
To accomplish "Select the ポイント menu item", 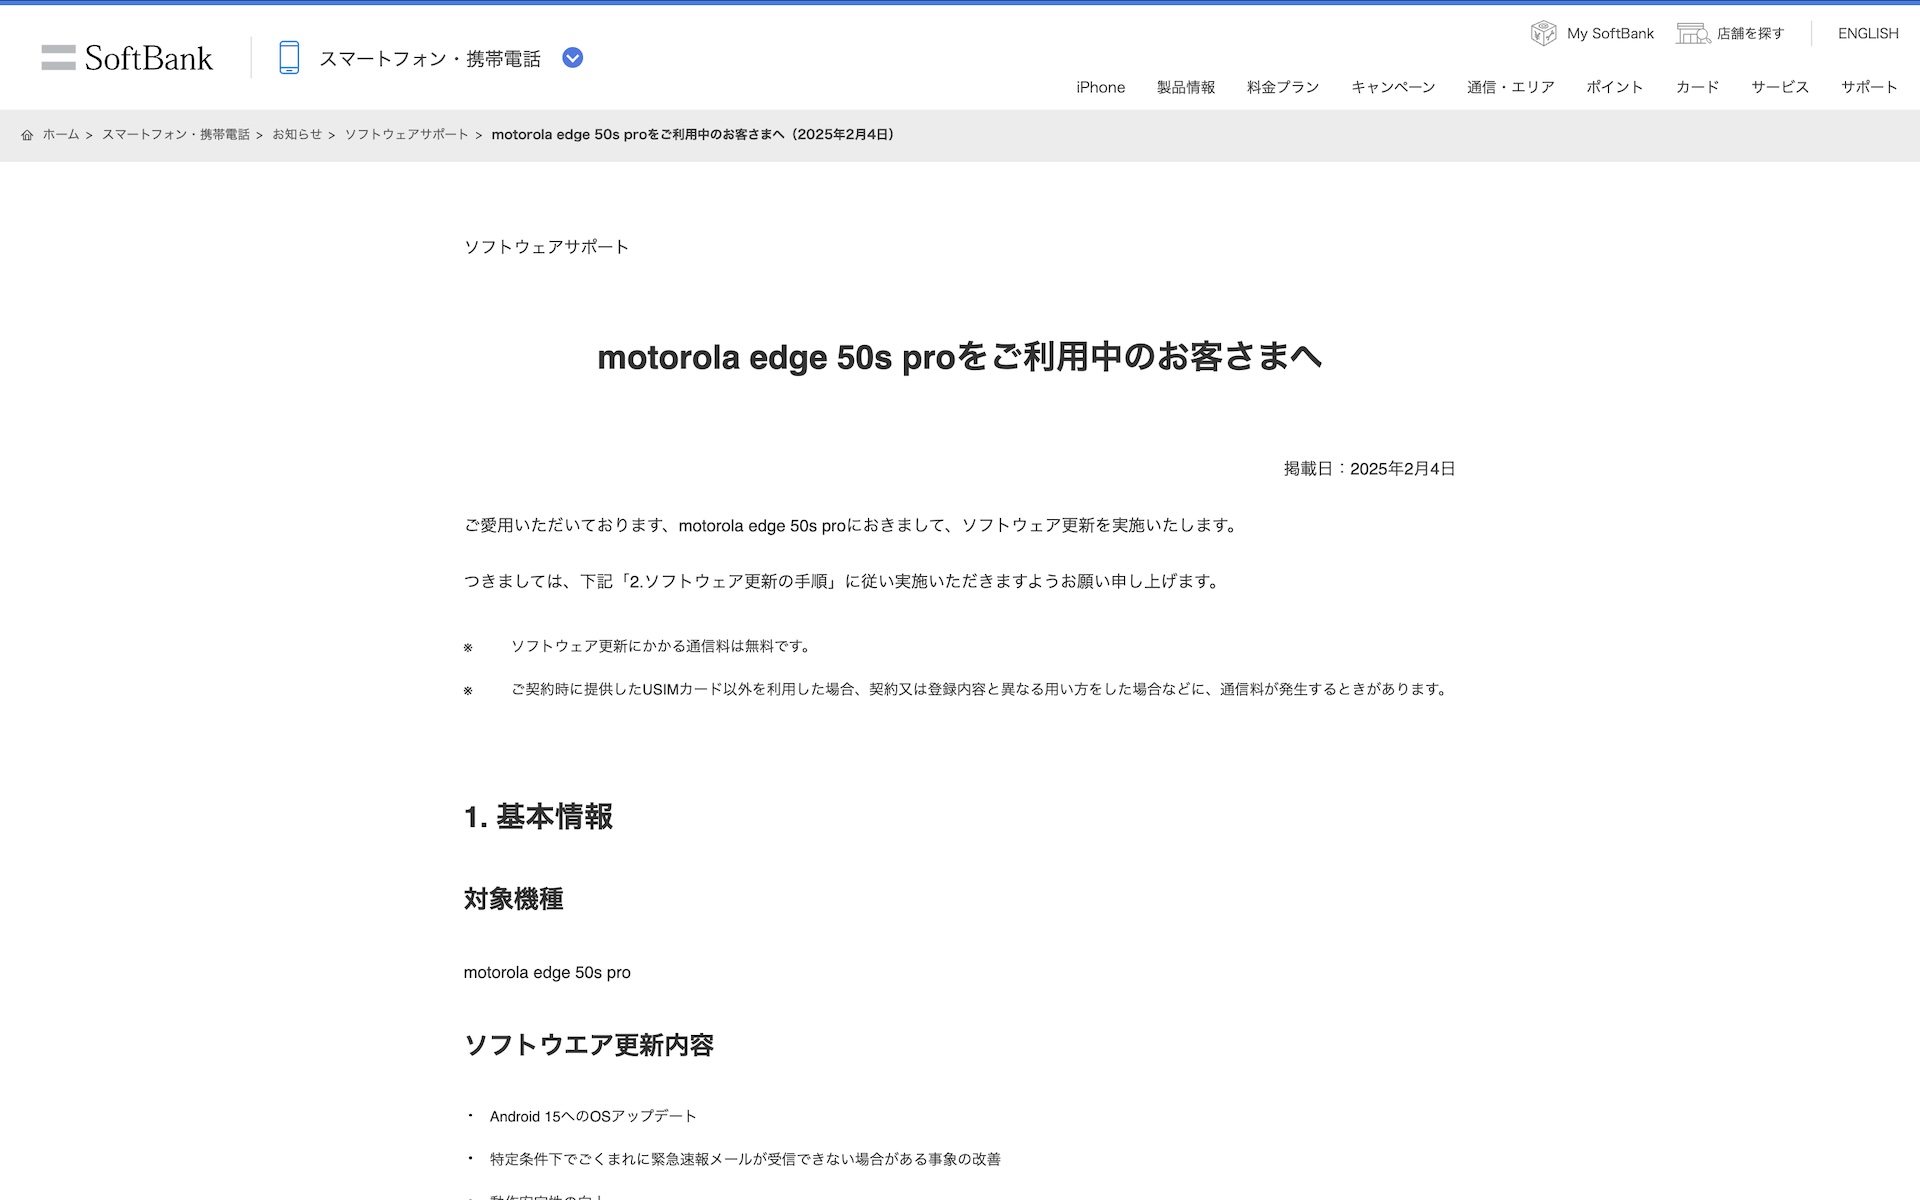I will [x=1614, y=87].
